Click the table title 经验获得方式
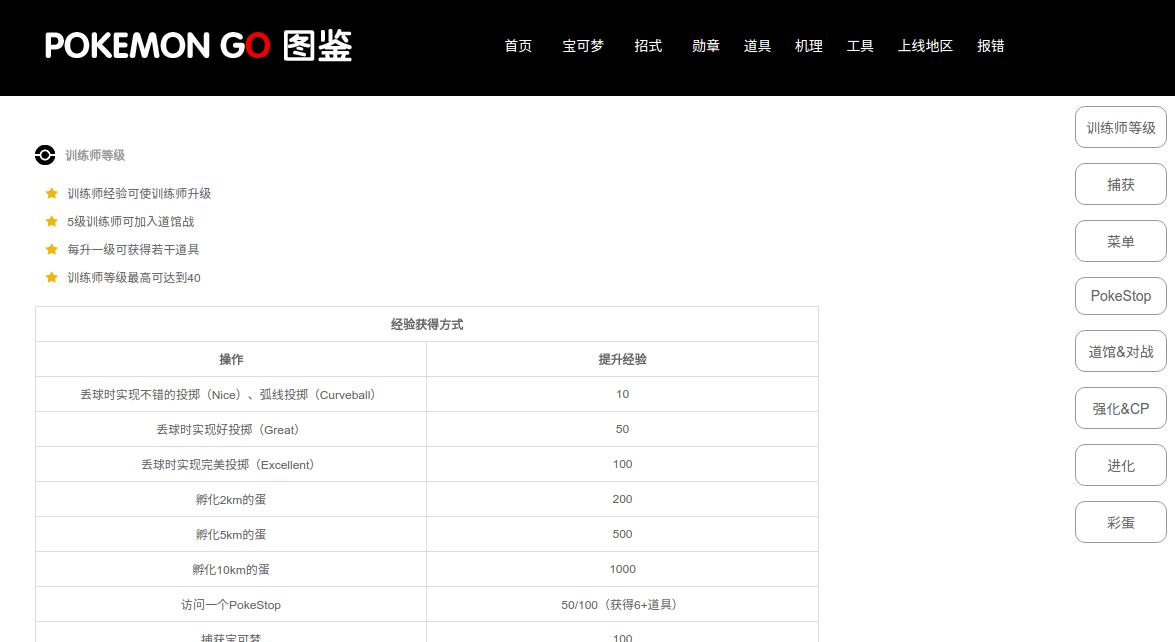The width and height of the screenshot is (1175, 642). pyautogui.click(x=427, y=324)
